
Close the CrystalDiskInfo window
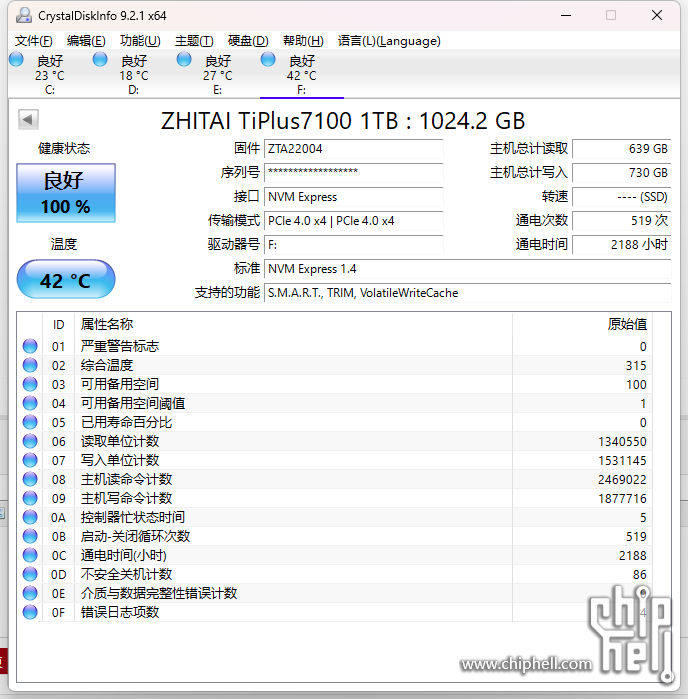(656, 15)
